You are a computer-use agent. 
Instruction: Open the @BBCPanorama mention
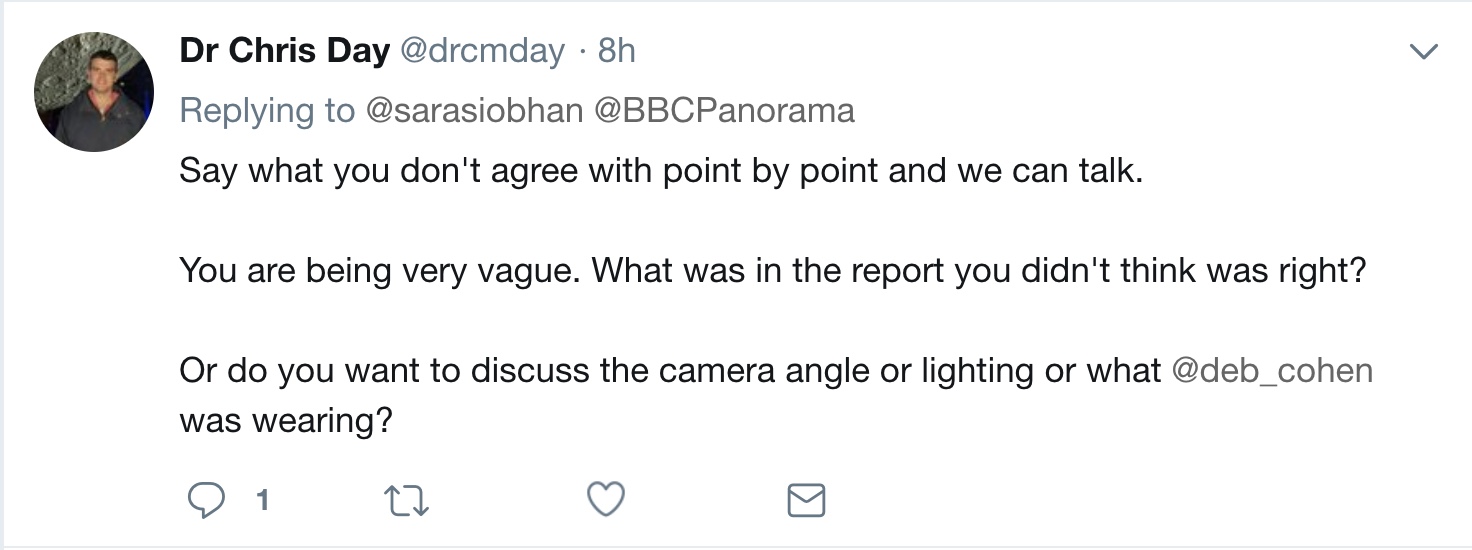point(724,110)
